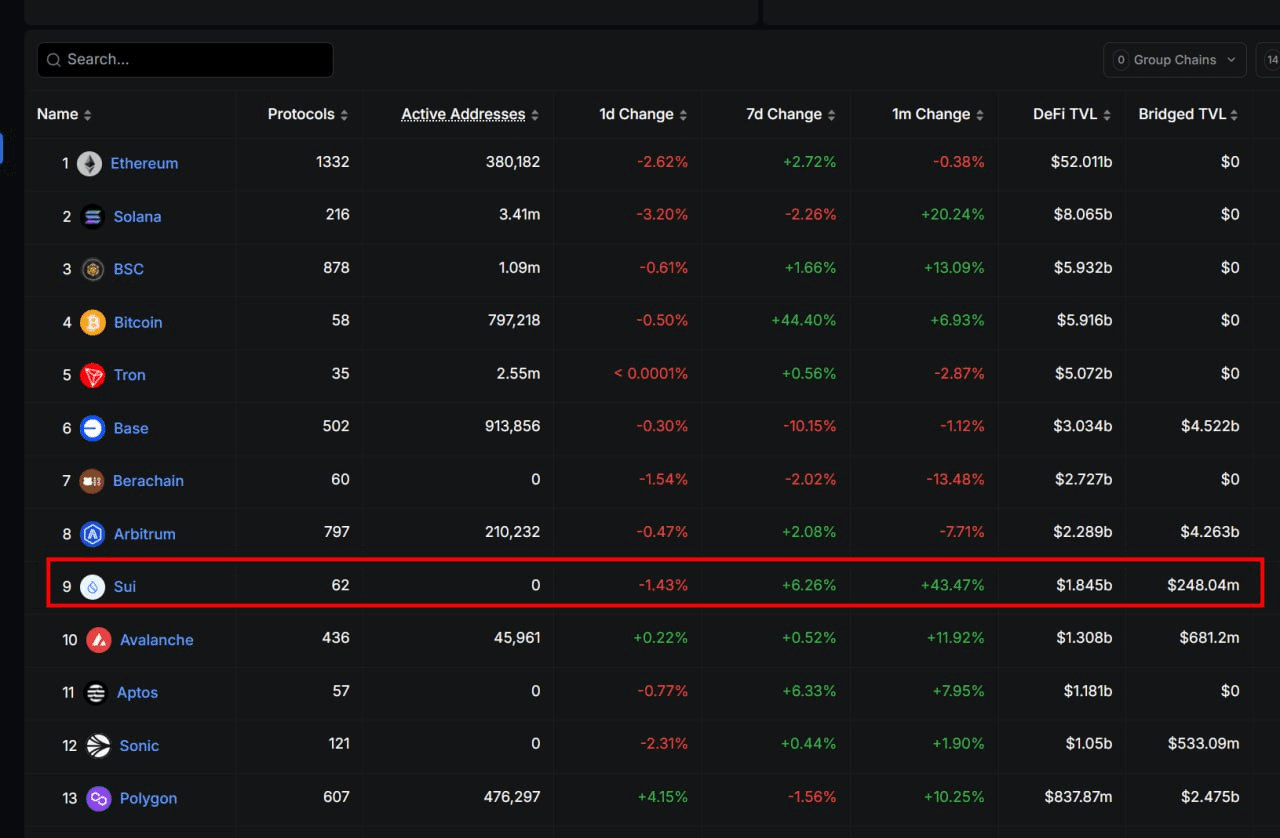This screenshot has height=838, width=1280.
Task: Click Aptos's 7d change +6.33%
Action: pyautogui.click(x=809, y=692)
